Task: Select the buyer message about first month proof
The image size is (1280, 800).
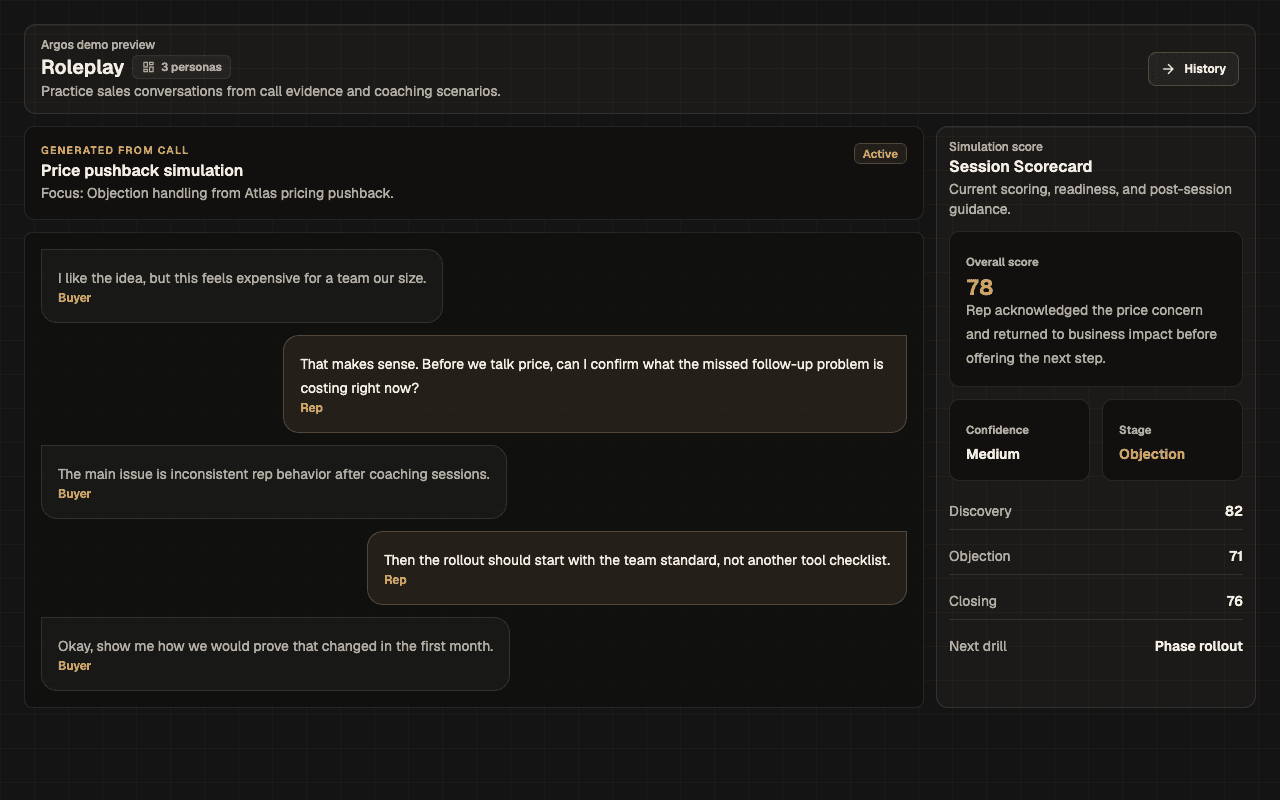Action: click(275, 654)
